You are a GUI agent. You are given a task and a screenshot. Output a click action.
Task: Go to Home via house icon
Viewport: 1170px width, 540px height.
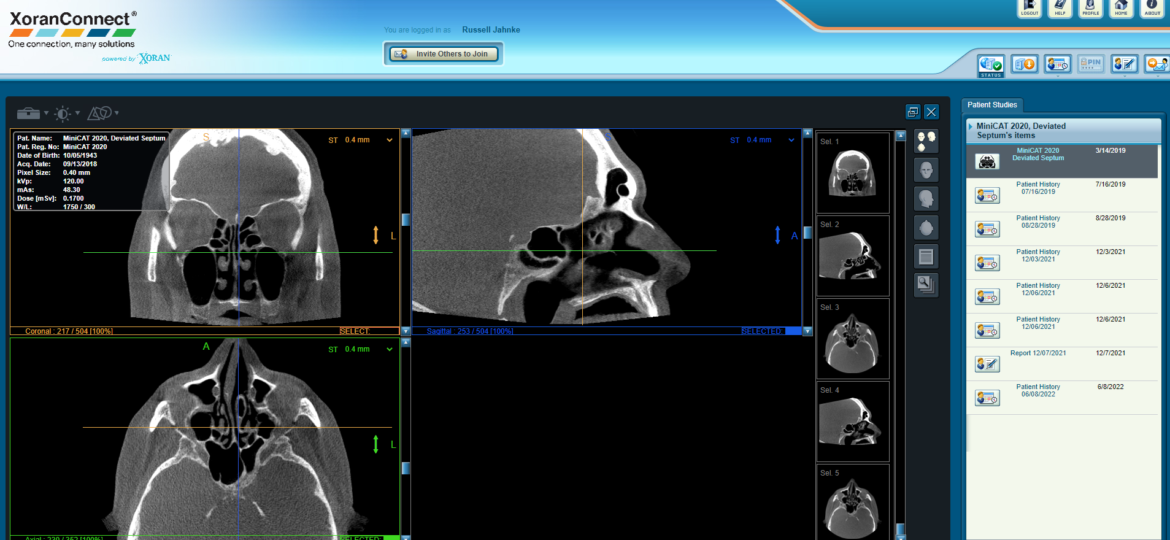click(x=1122, y=9)
